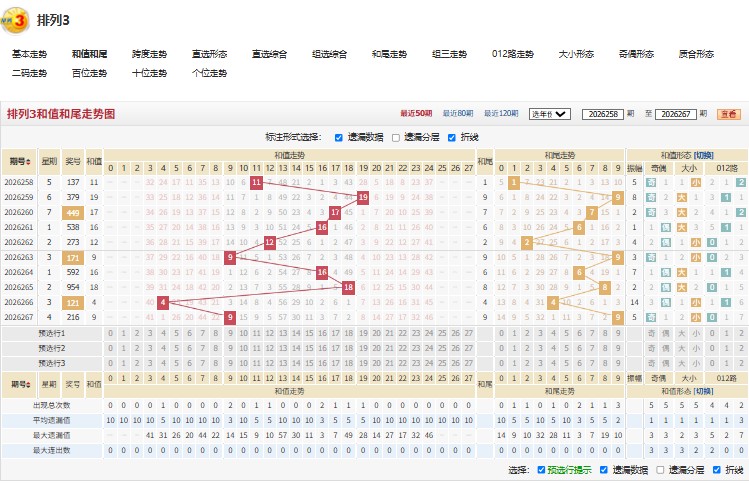Select 和值 10 in 预选行1 row
This screenshot has height=483, width=749.
244,333
